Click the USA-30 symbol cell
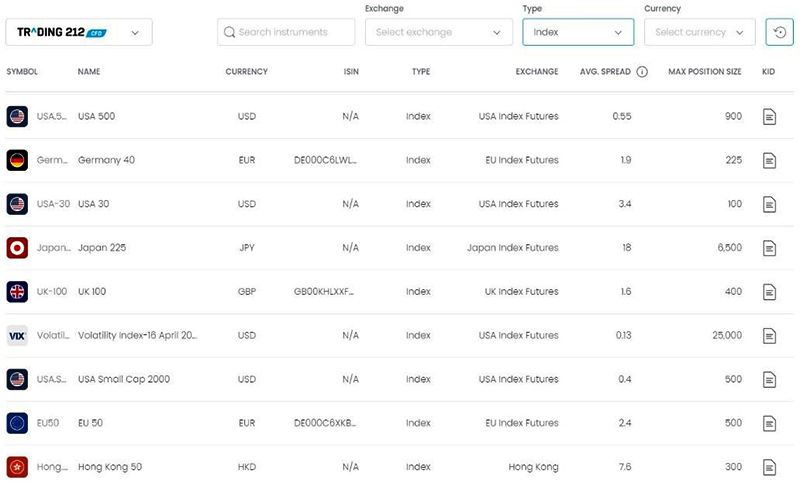Screen dimensions: 800x484 click(53, 204)
